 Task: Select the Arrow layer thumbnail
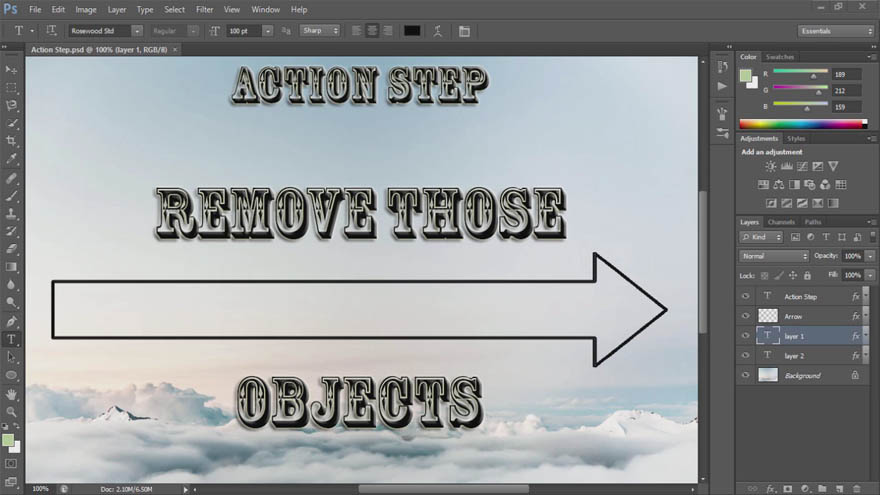click(x=768, y=316)
